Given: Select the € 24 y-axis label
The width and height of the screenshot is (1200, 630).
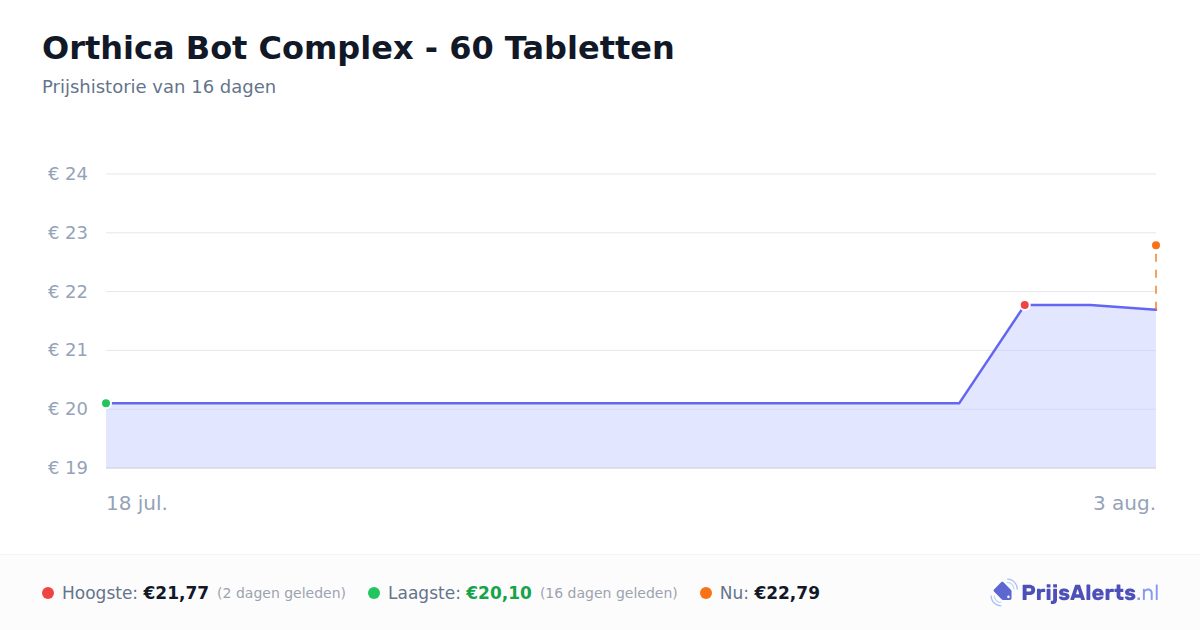Looking at the screenshot, I should coord(68,174).
